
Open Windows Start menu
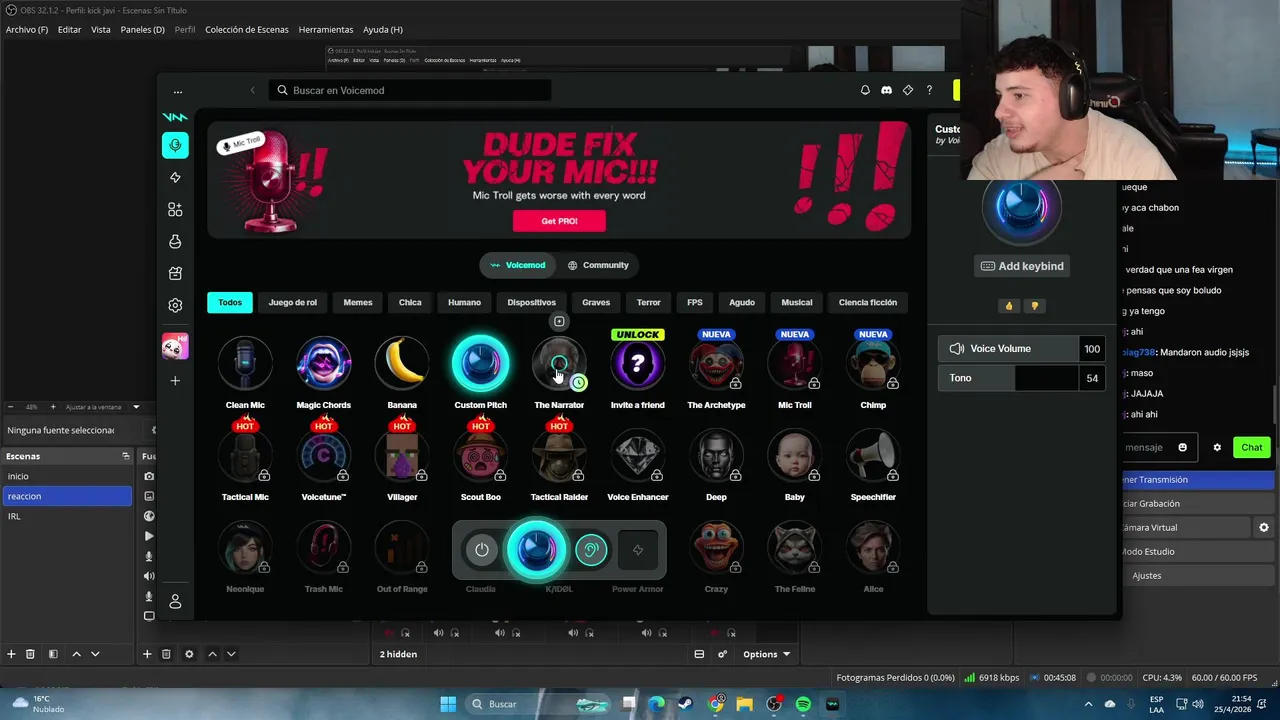[x=448, y=704]
